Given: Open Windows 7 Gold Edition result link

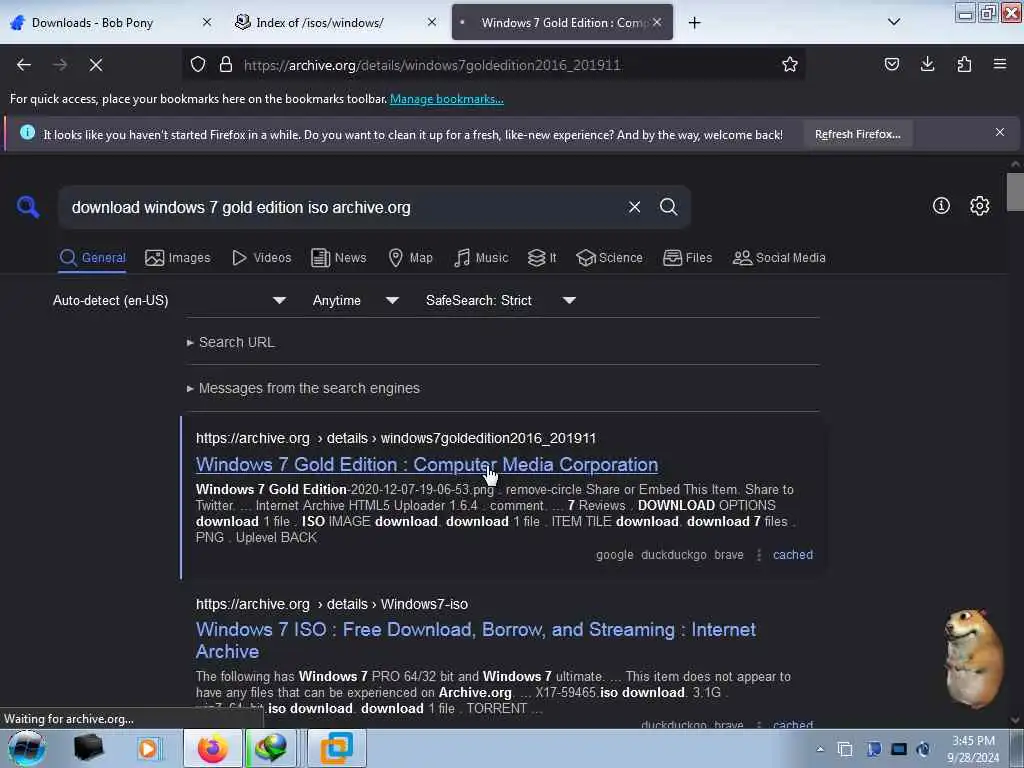Looking at the screenshot, I should (x=426, y=464).
